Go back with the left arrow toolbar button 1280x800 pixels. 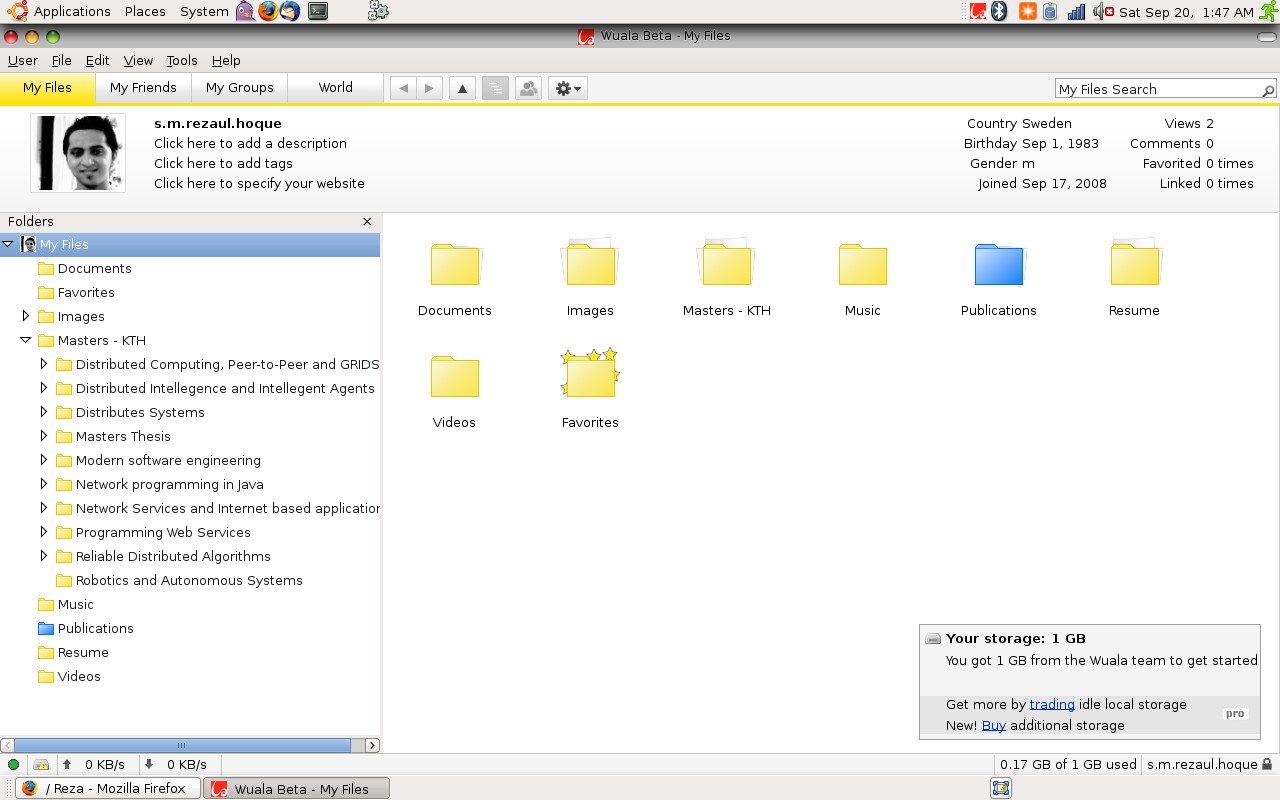coord(403,88)
